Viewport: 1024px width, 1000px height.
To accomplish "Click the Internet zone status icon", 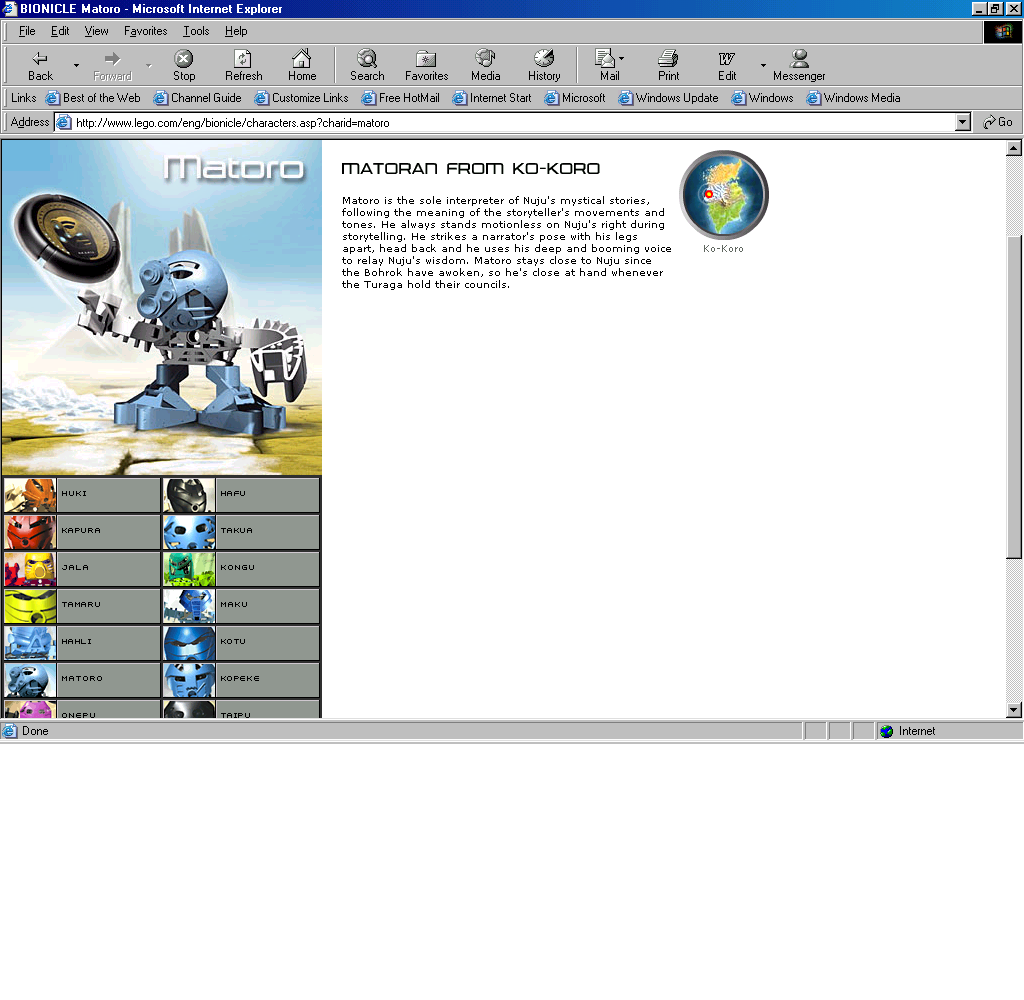I will pyautogui.click(x=886, y=732).
